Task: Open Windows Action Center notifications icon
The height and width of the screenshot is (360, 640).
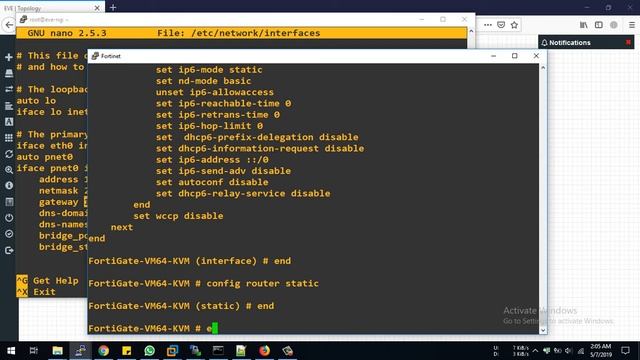Action: pyautogui.click(x=625, y=351)
